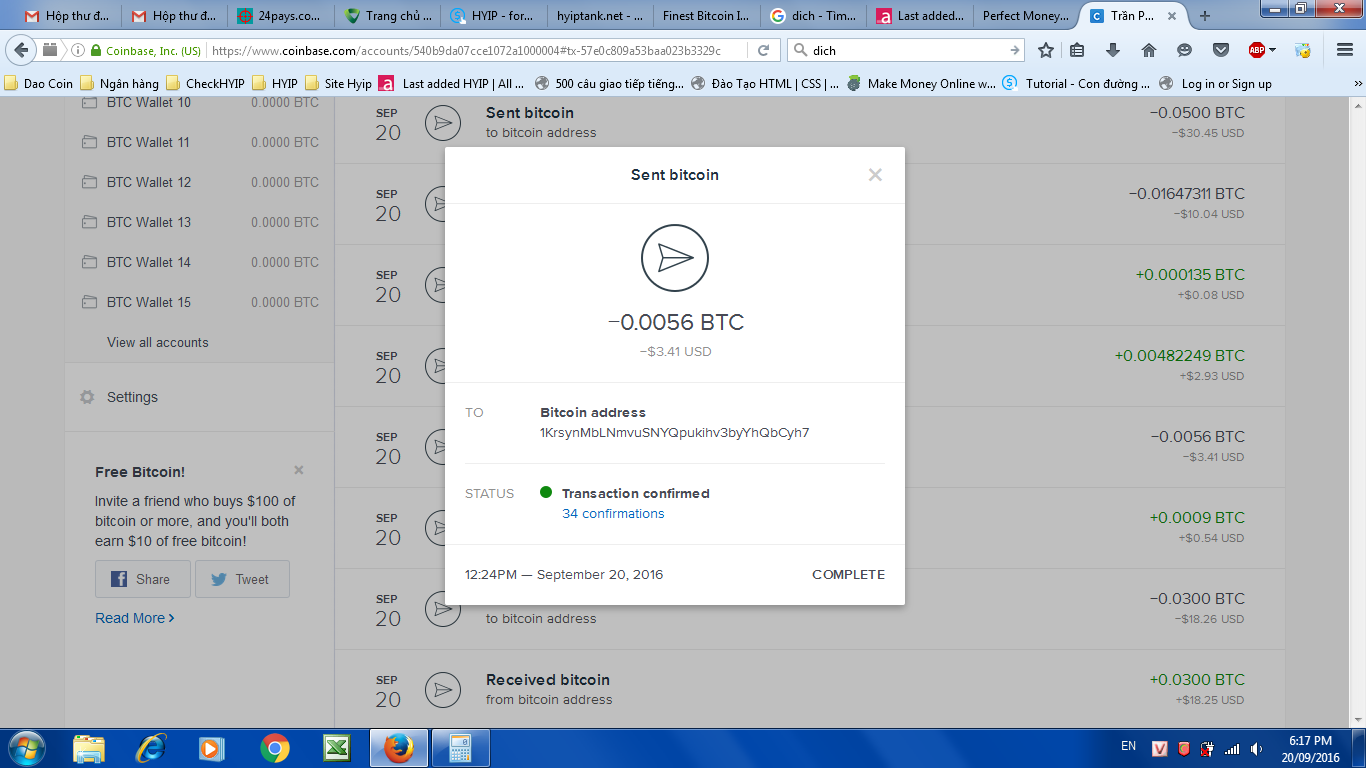Click the Settings gear icon

87,397
